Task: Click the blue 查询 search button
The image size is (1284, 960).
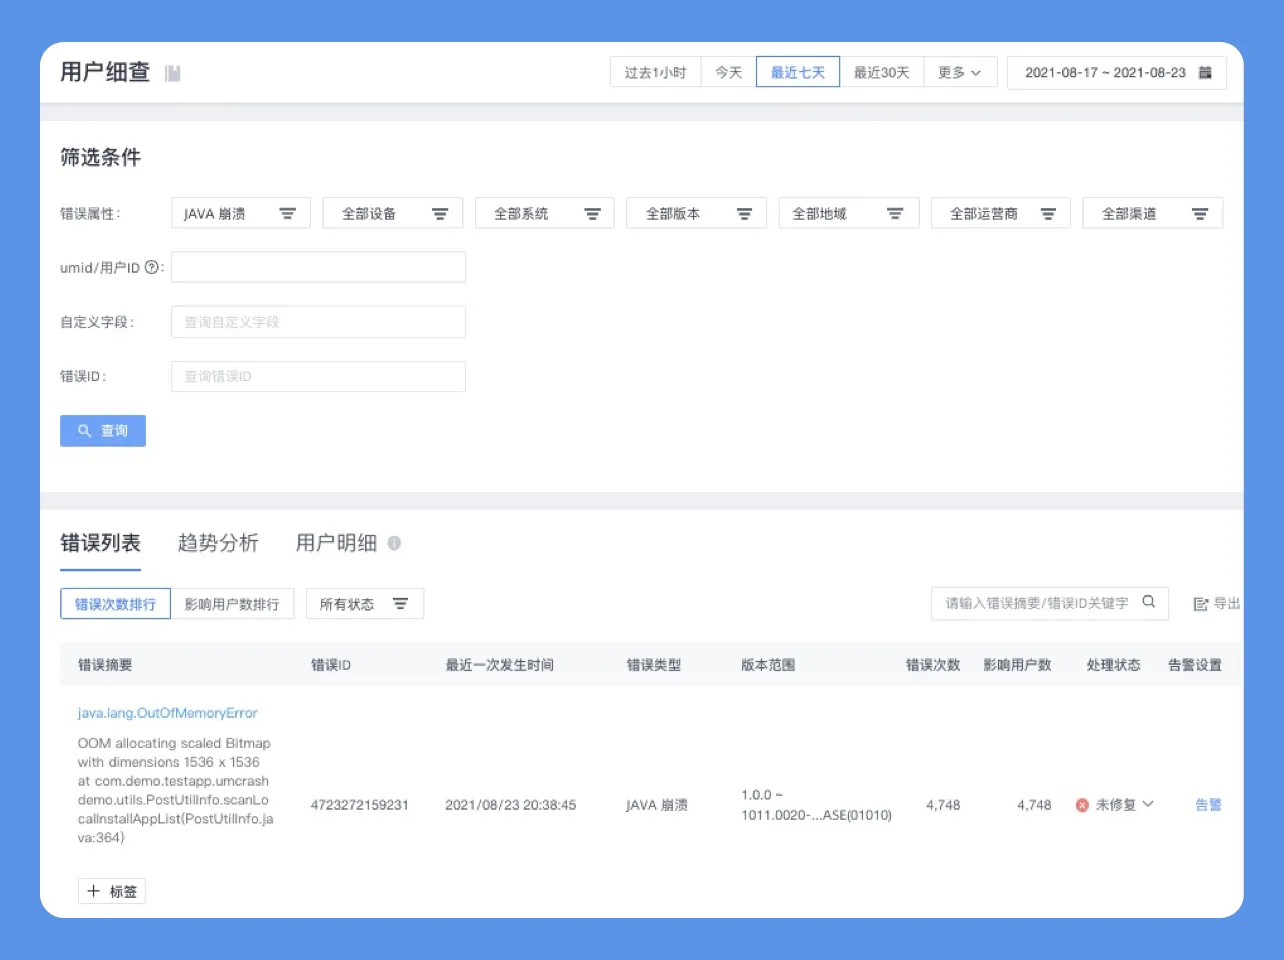Action: (x=103, y=431)
